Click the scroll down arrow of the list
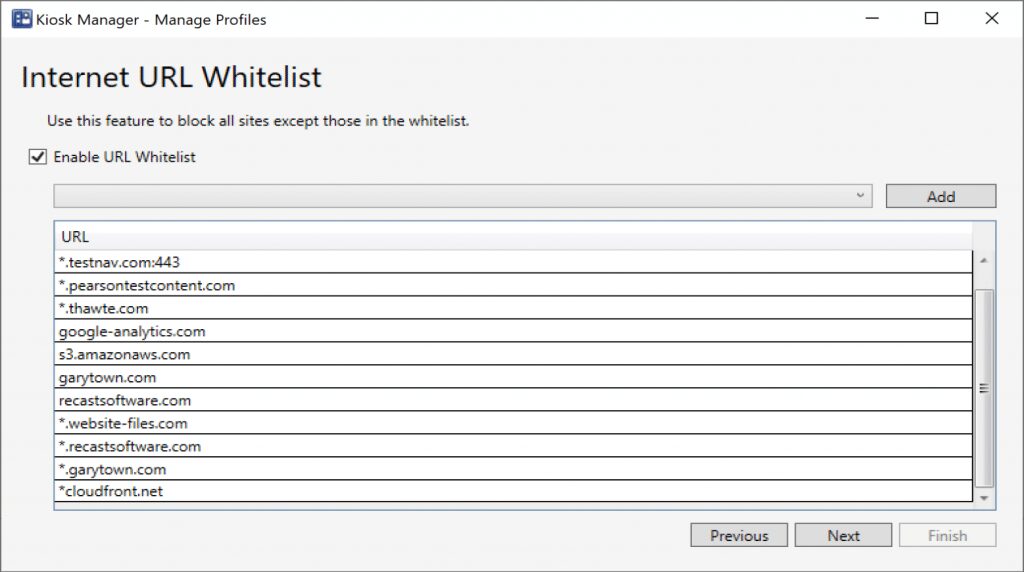1024x572 pixels. click(984, 497)
